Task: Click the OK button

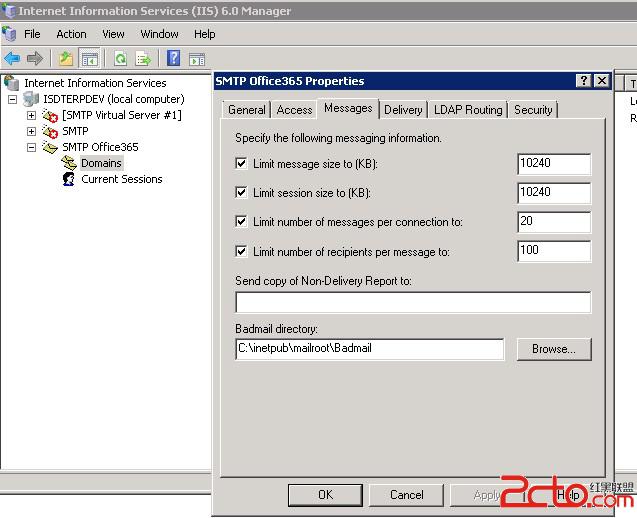Action: (x=325, y=495)
